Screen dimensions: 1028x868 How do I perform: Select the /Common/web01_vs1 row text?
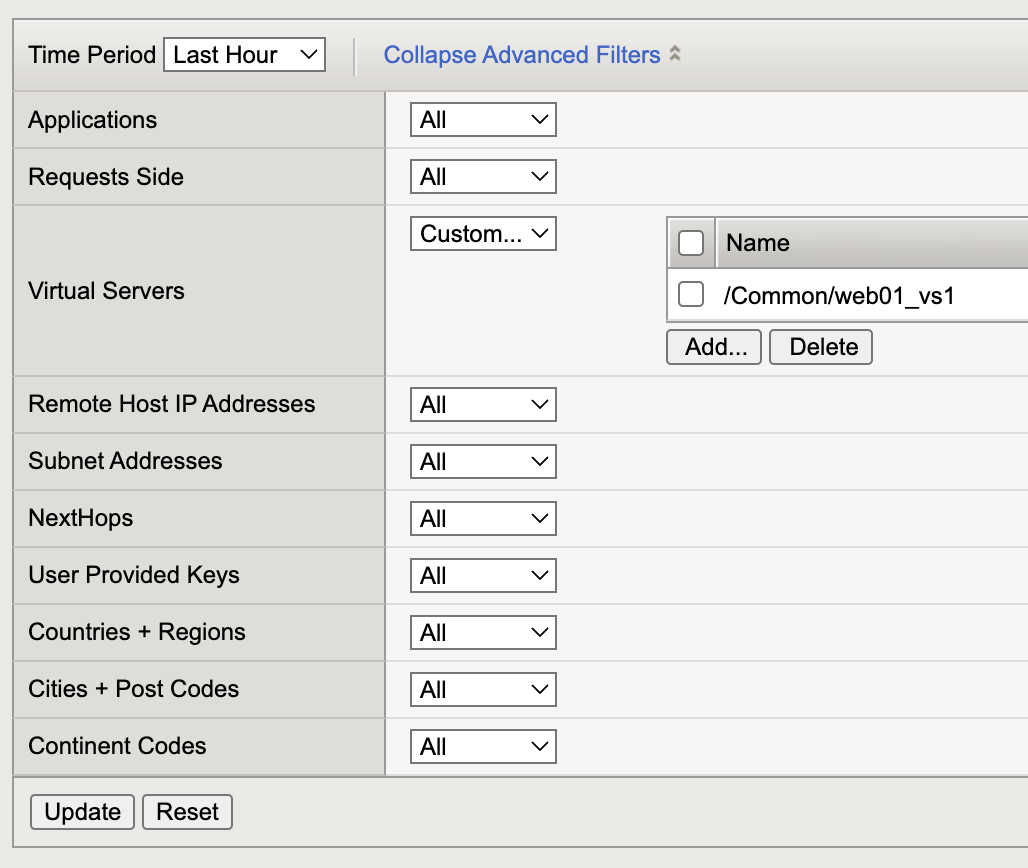click(839, 296)
